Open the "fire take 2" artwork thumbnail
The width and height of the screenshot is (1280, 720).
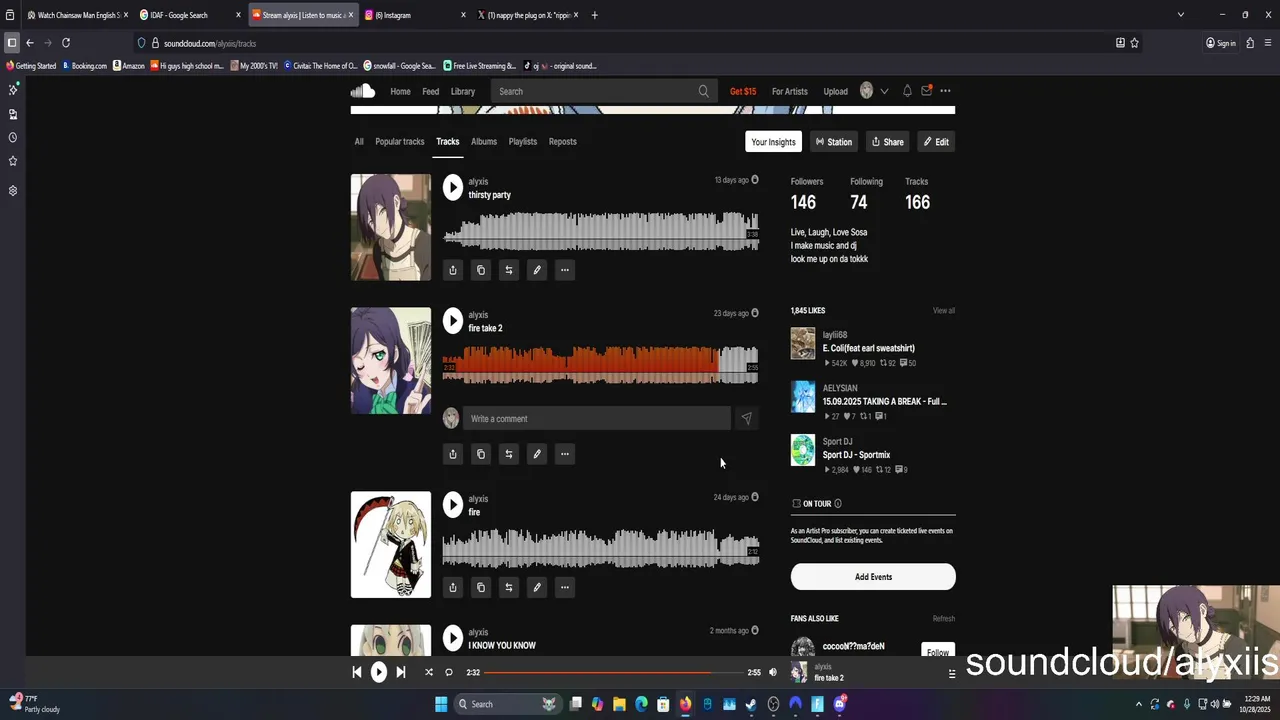pos(391,361)
